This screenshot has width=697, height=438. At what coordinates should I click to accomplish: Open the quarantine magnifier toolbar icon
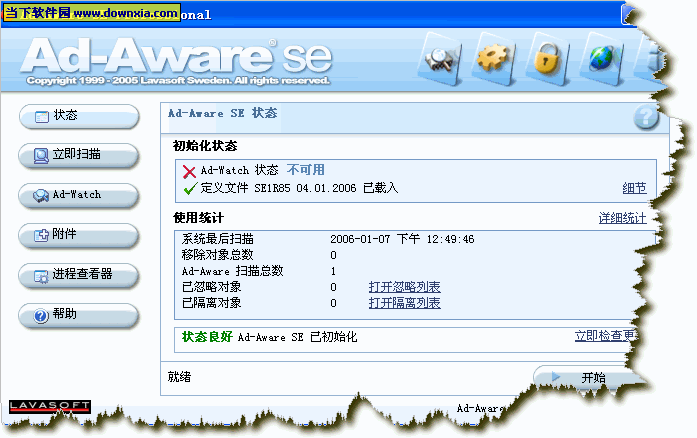coord(439,59)
